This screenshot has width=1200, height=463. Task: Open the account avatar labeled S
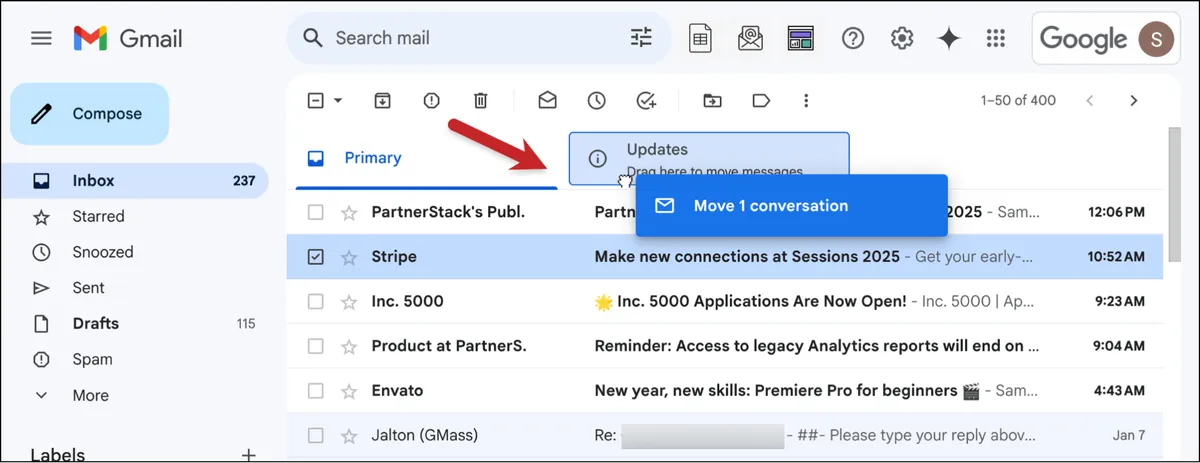pos(1158,39)
